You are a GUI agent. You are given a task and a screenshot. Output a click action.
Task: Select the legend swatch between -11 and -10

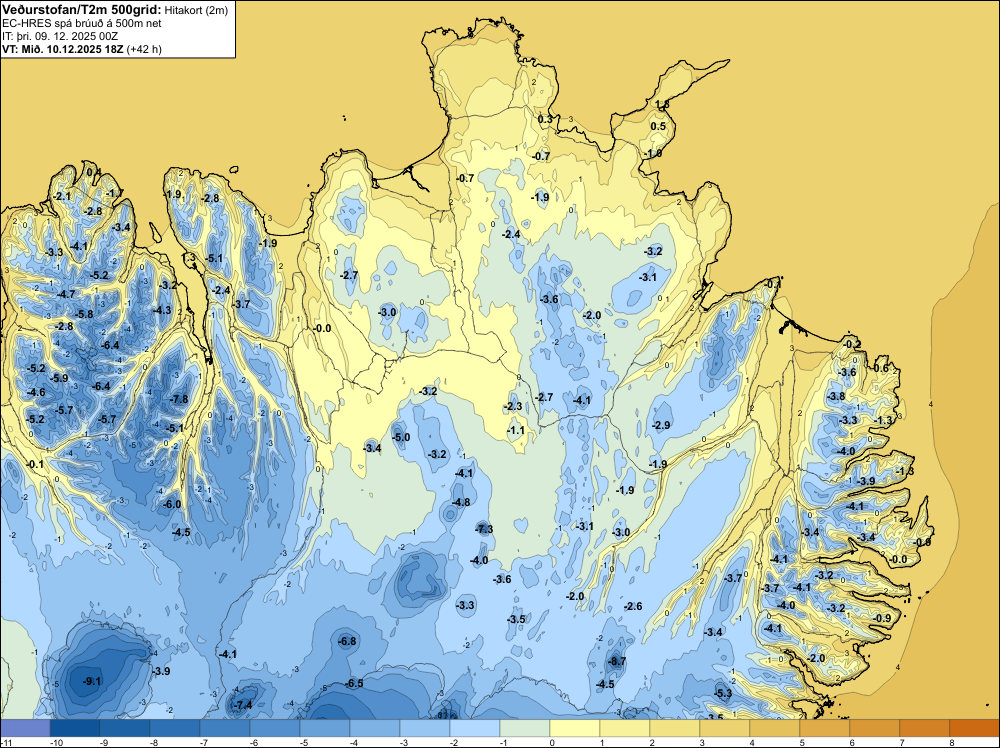click(25, 728)
